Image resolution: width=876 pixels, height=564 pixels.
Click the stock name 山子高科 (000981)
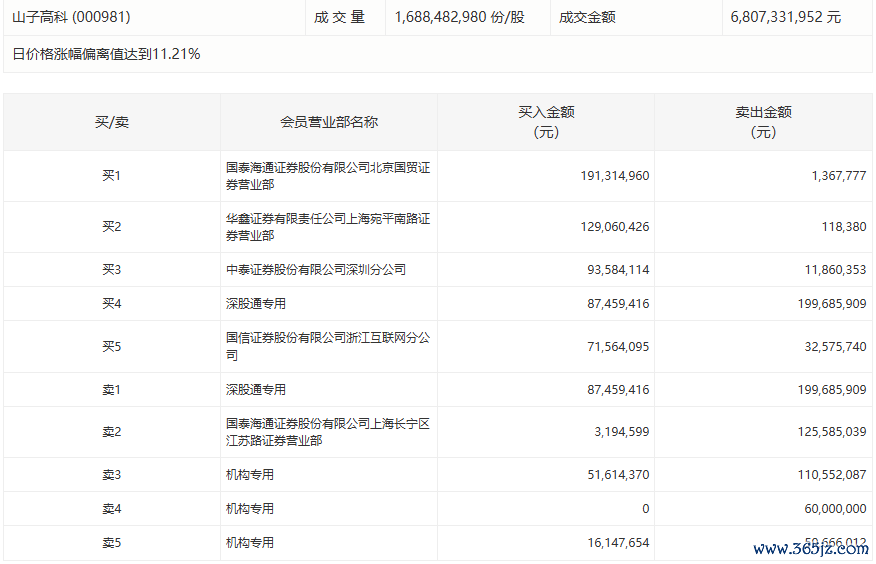pos(71,17)
